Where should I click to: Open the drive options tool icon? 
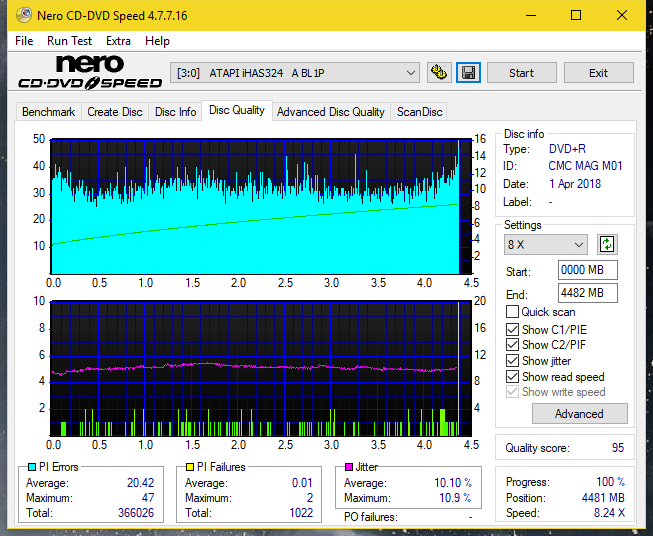pyautogui.click(x=439, y=73)
